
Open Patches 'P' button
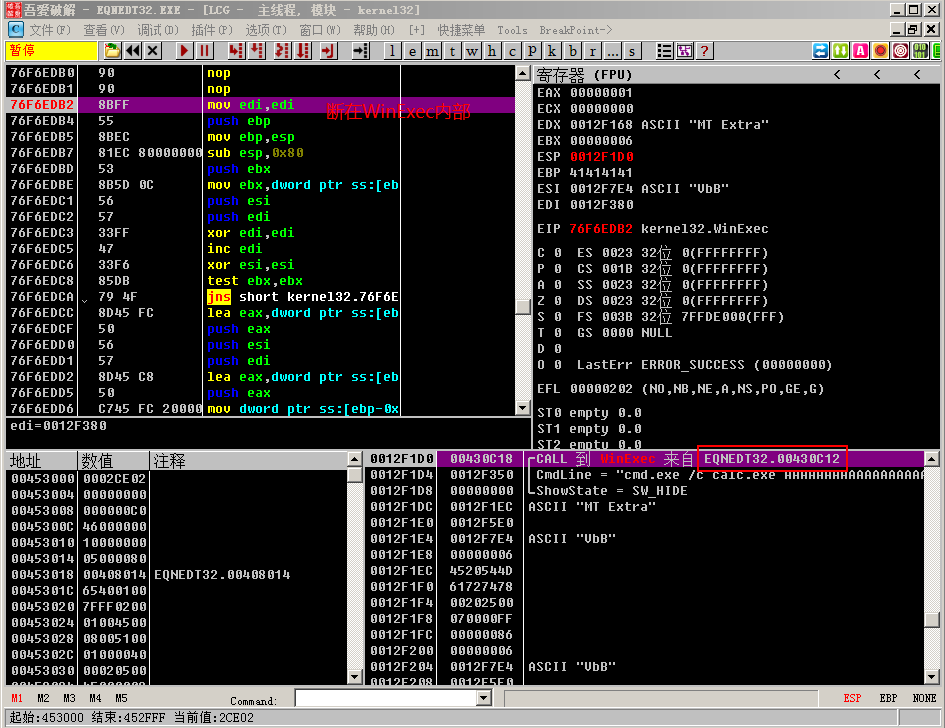532,51
